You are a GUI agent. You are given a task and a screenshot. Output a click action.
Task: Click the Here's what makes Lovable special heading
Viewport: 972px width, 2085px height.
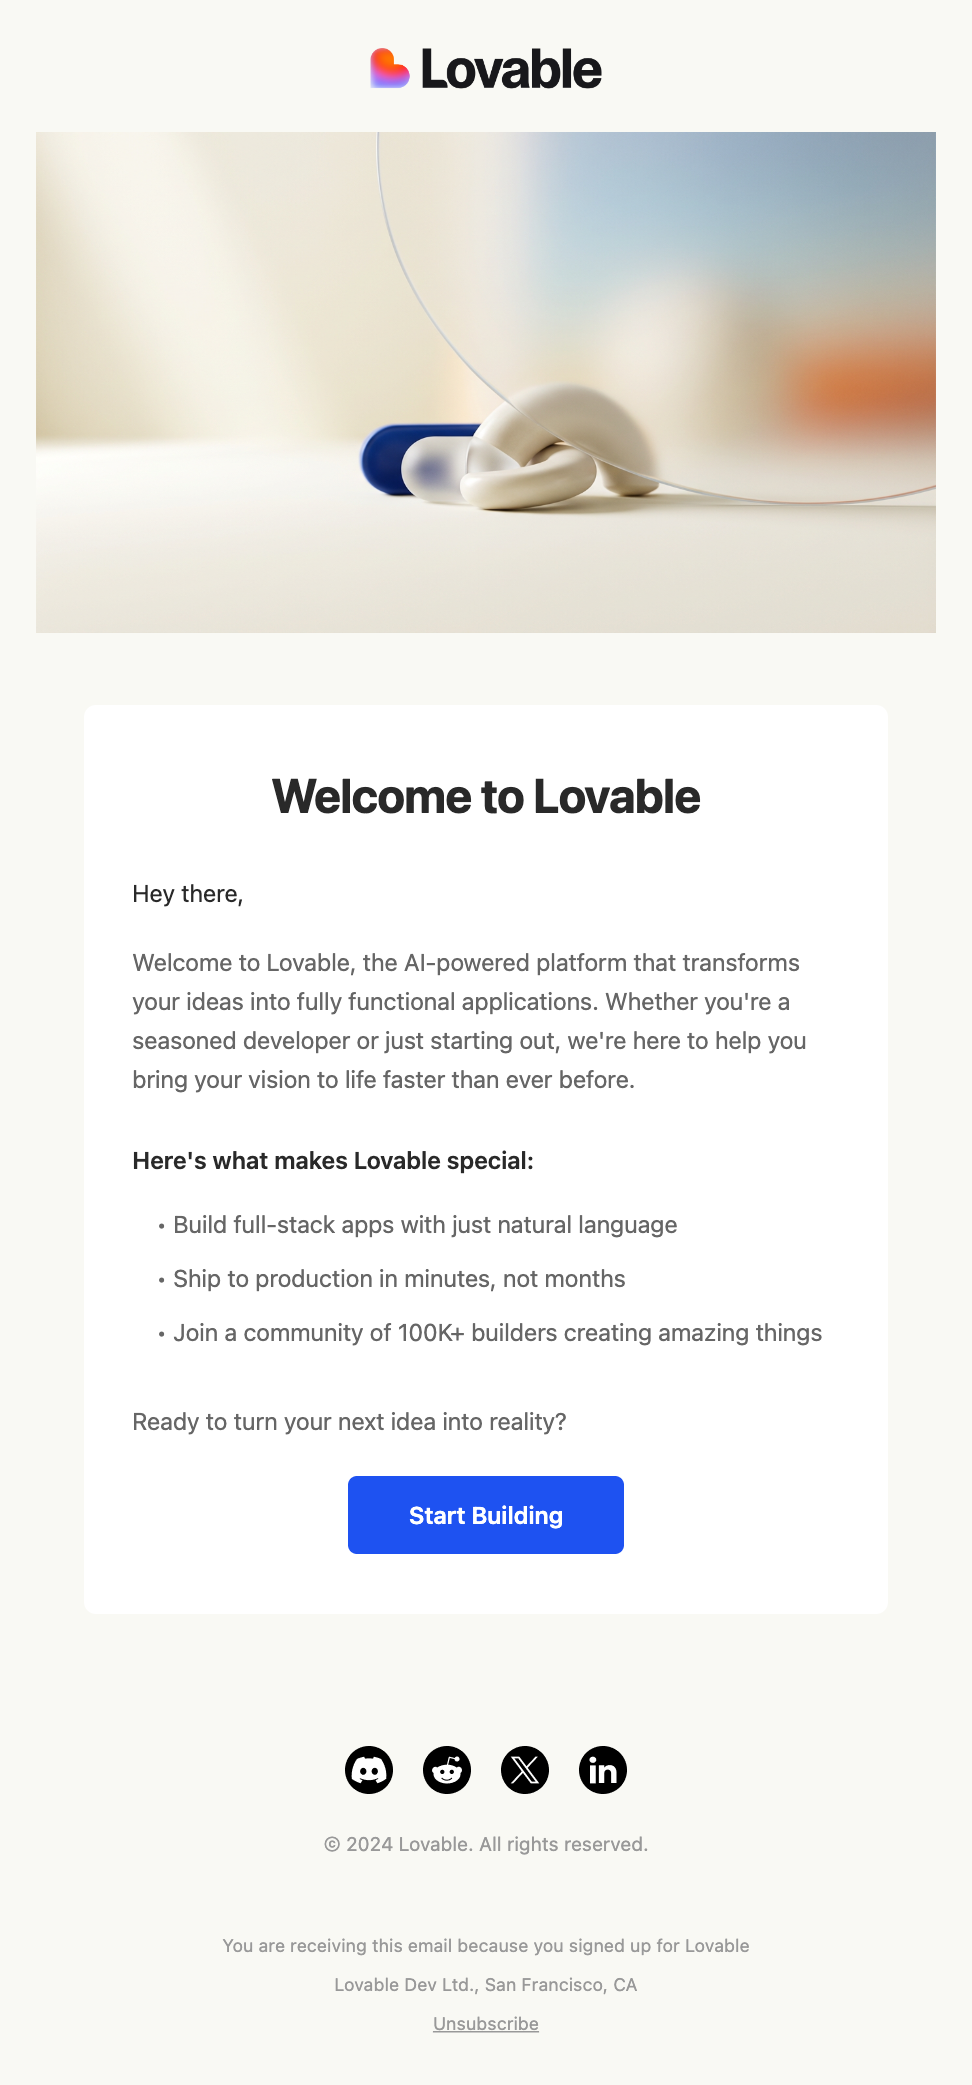click(334, 1161)
